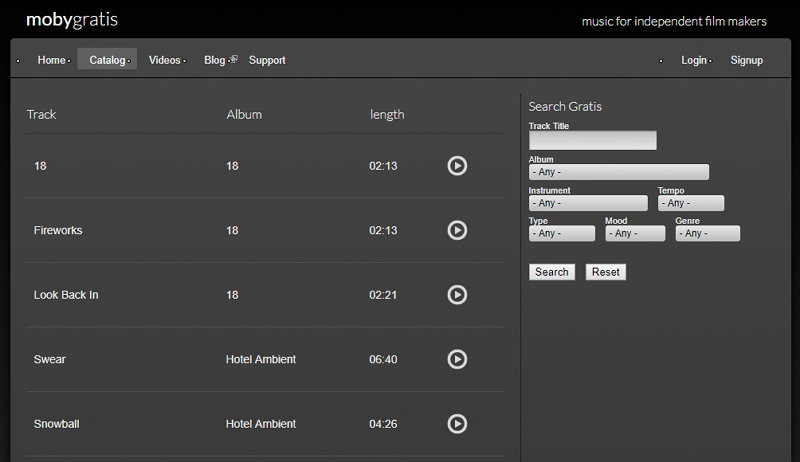800x462 pixels.
Task: Expand the Instrument dropdown
Action: 587,203
